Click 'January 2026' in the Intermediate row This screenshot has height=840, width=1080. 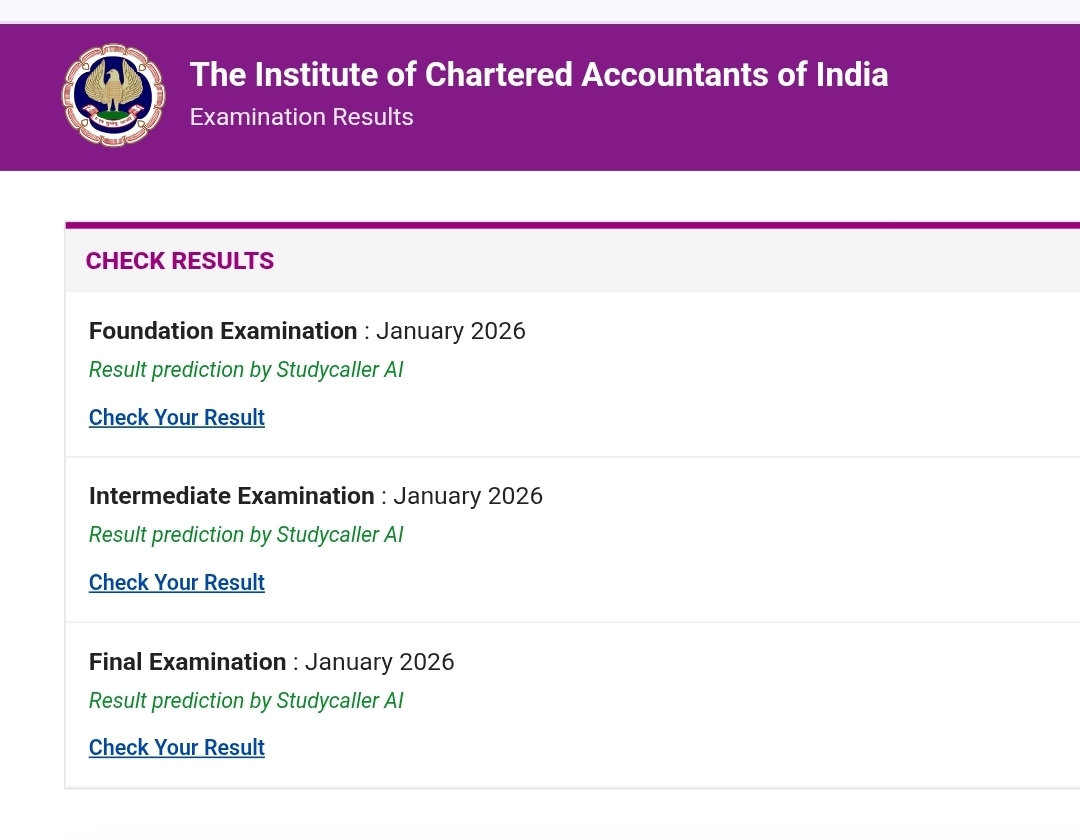(x=468, y=496)
